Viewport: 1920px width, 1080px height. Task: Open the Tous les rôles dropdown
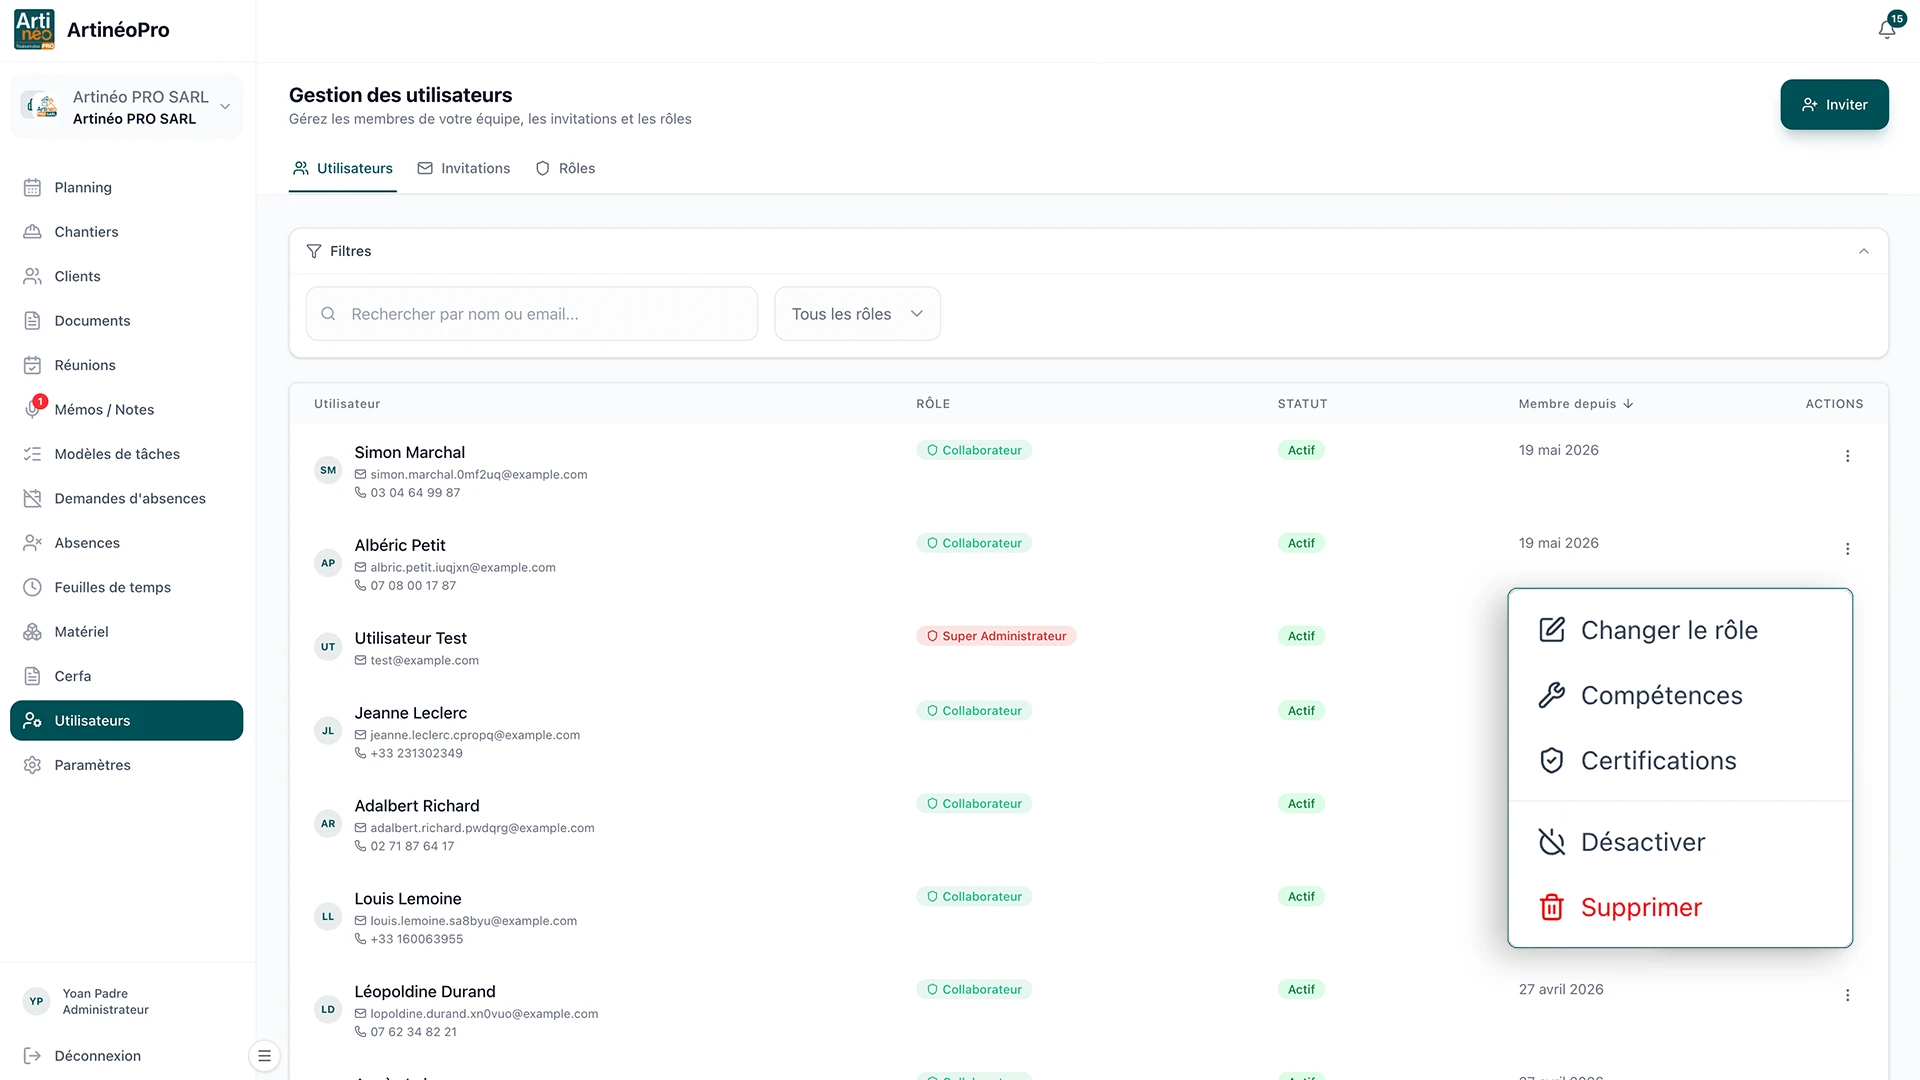[x=857, y=314]
